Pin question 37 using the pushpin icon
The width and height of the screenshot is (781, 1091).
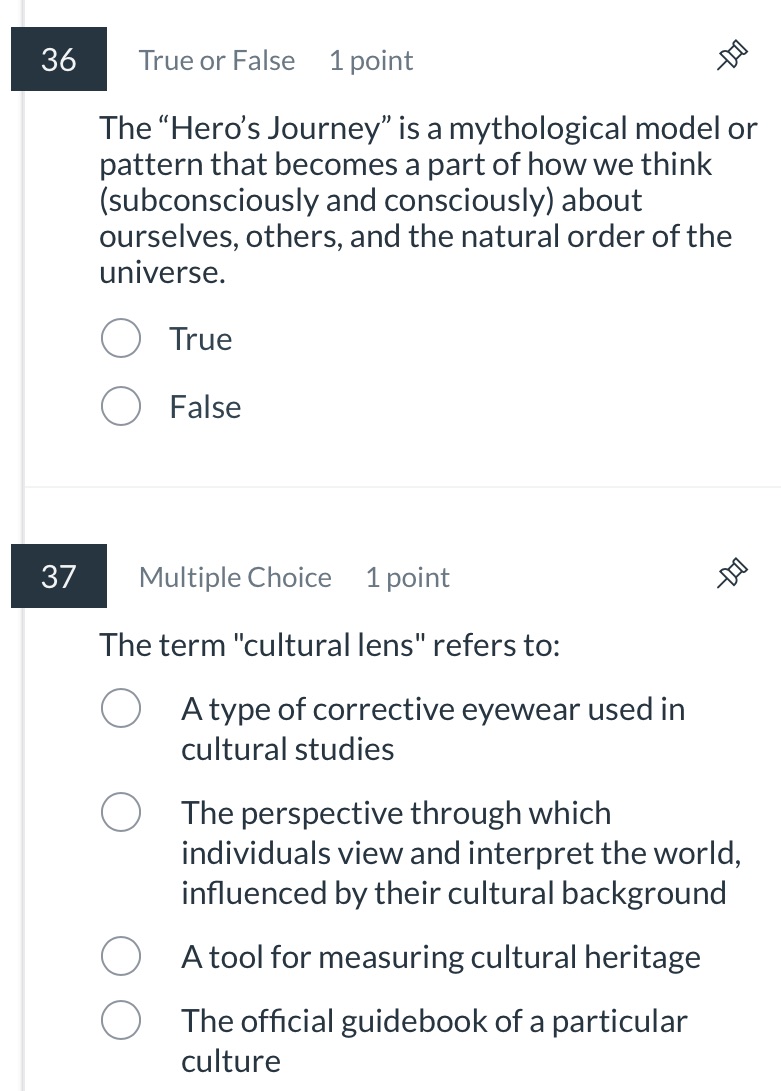click(731, 574)
